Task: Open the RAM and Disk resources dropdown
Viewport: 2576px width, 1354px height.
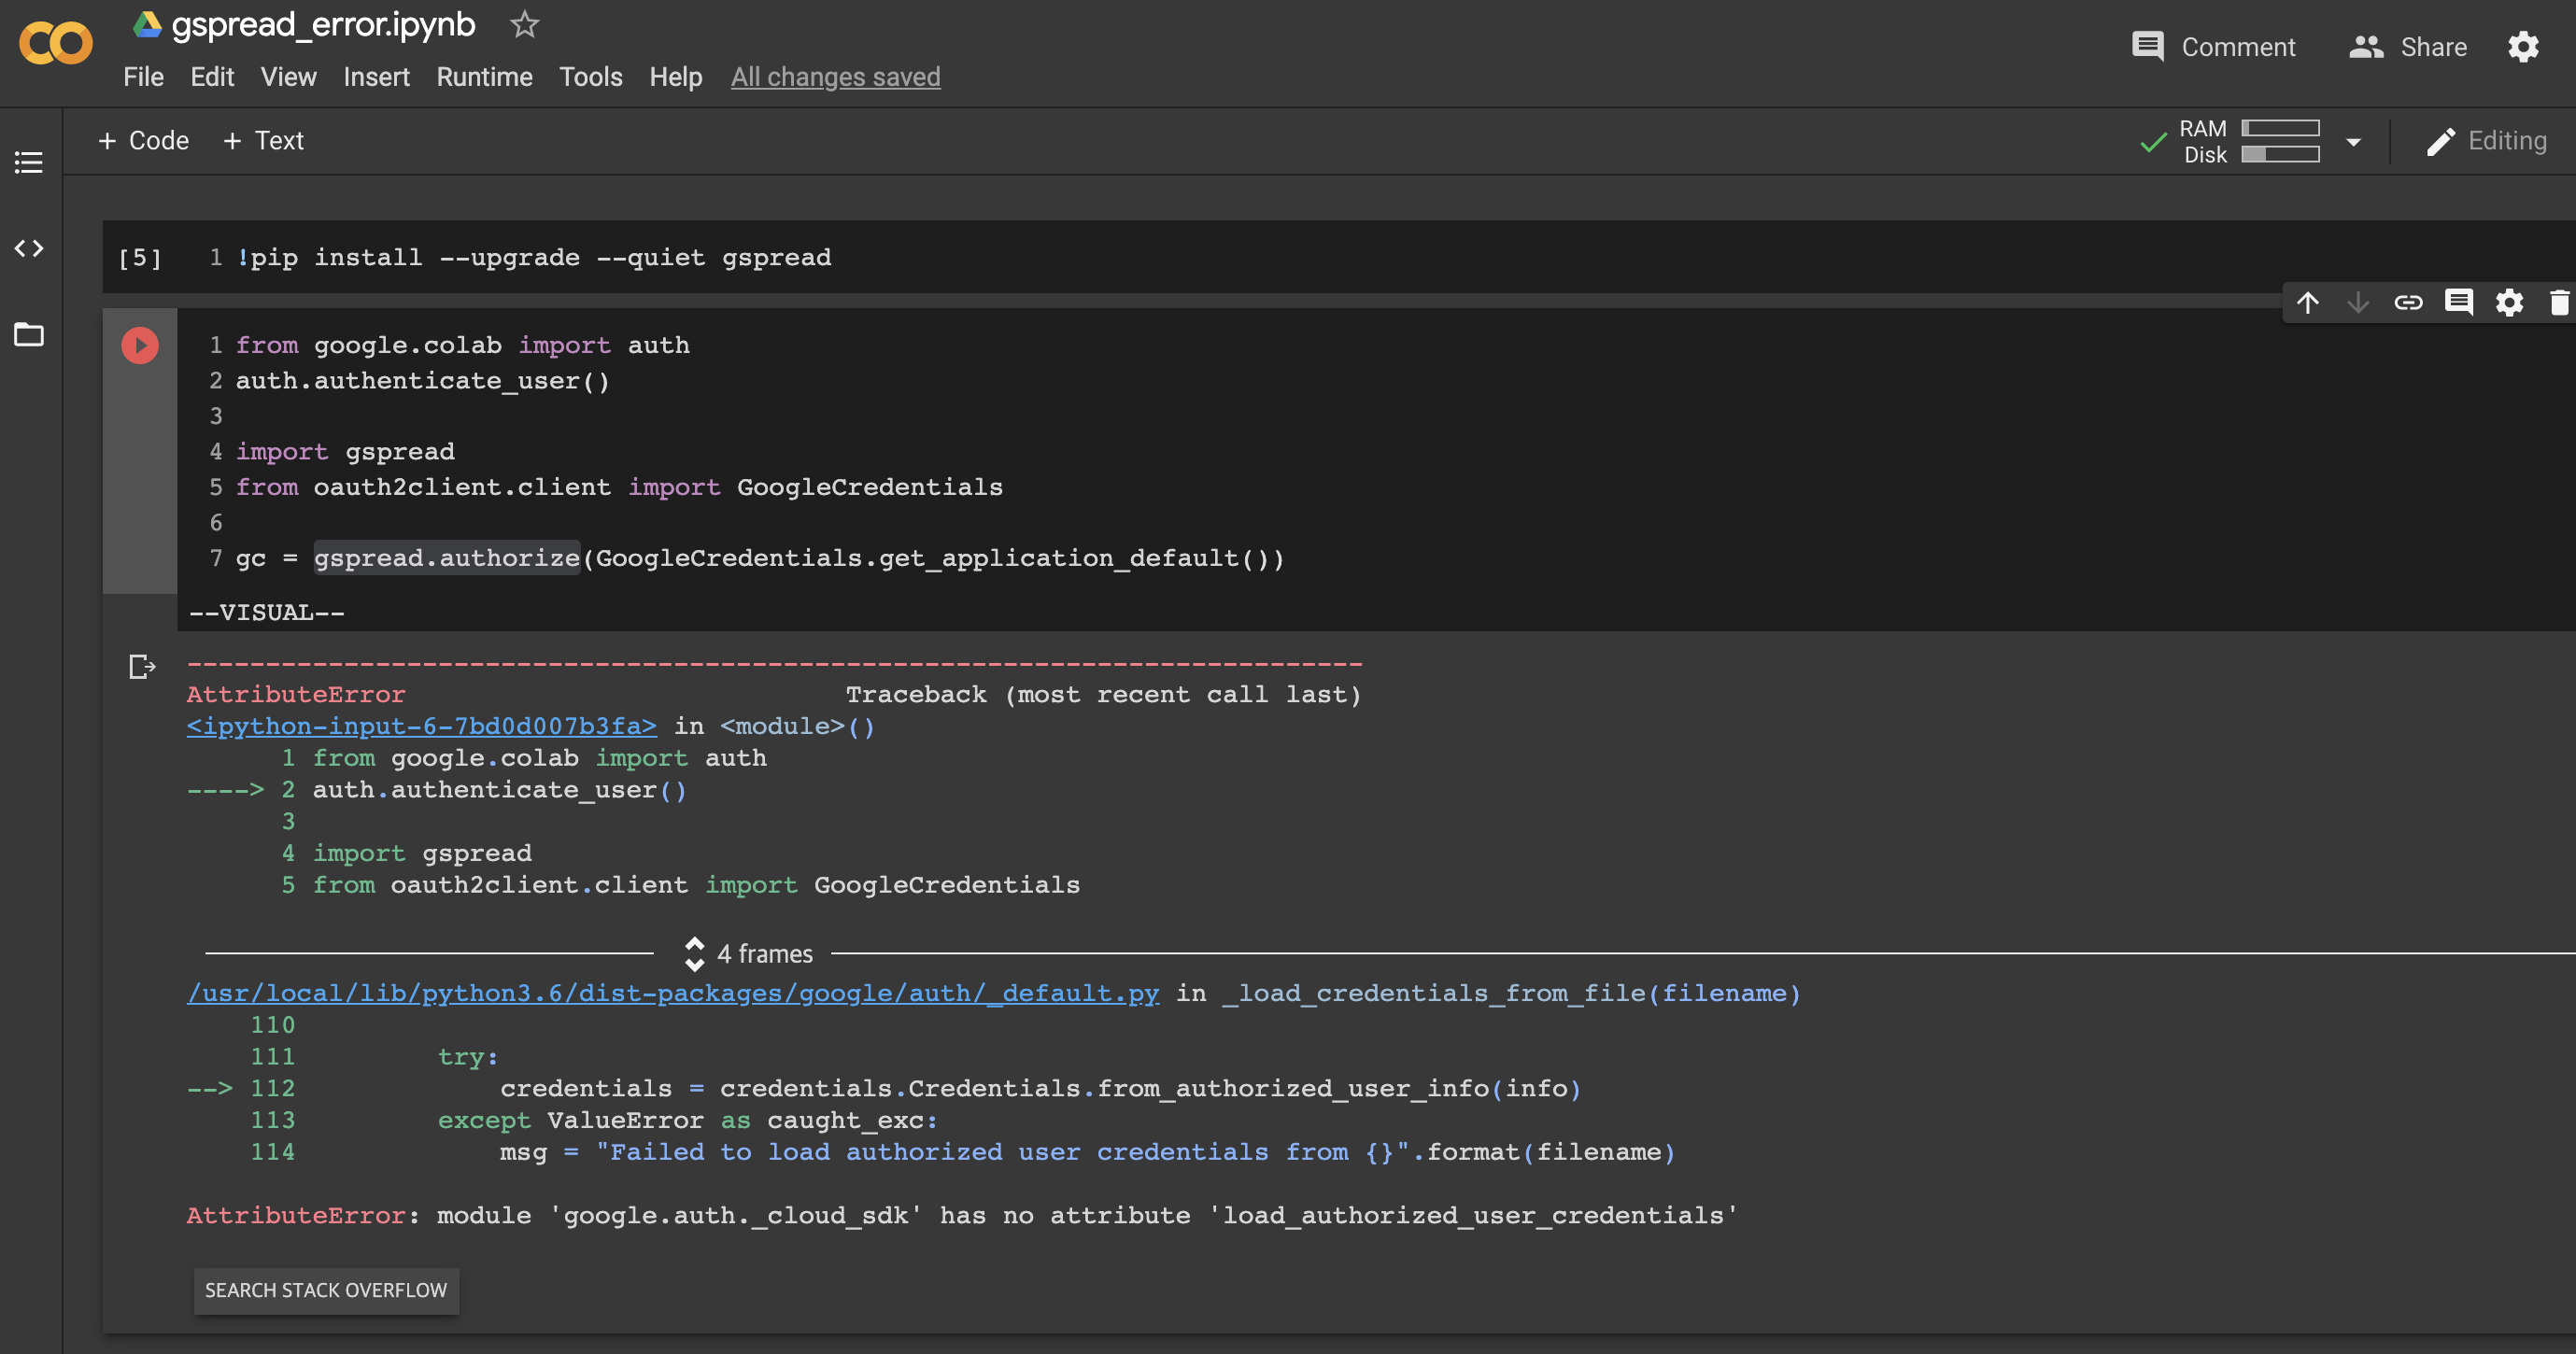Action: (2353, 141)
